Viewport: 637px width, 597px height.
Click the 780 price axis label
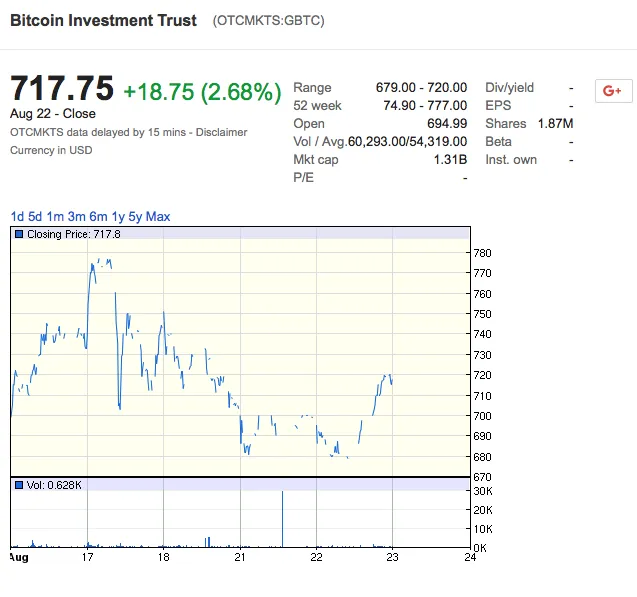click(483, 253)
